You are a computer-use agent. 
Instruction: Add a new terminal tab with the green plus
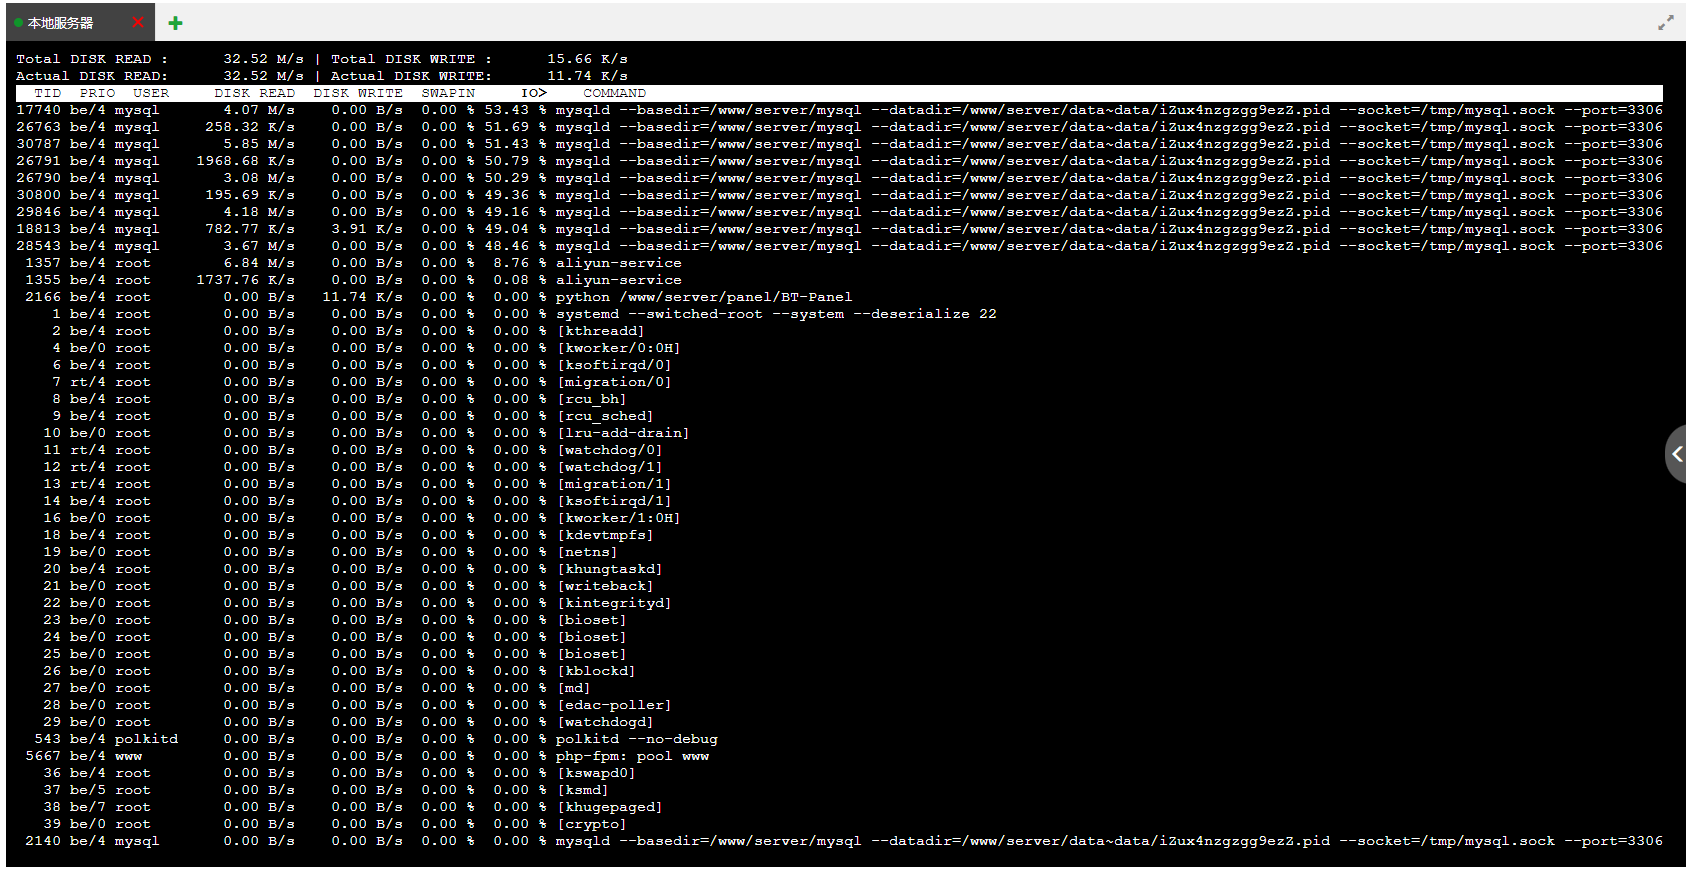pyautogui.click(x=175, y=23)
